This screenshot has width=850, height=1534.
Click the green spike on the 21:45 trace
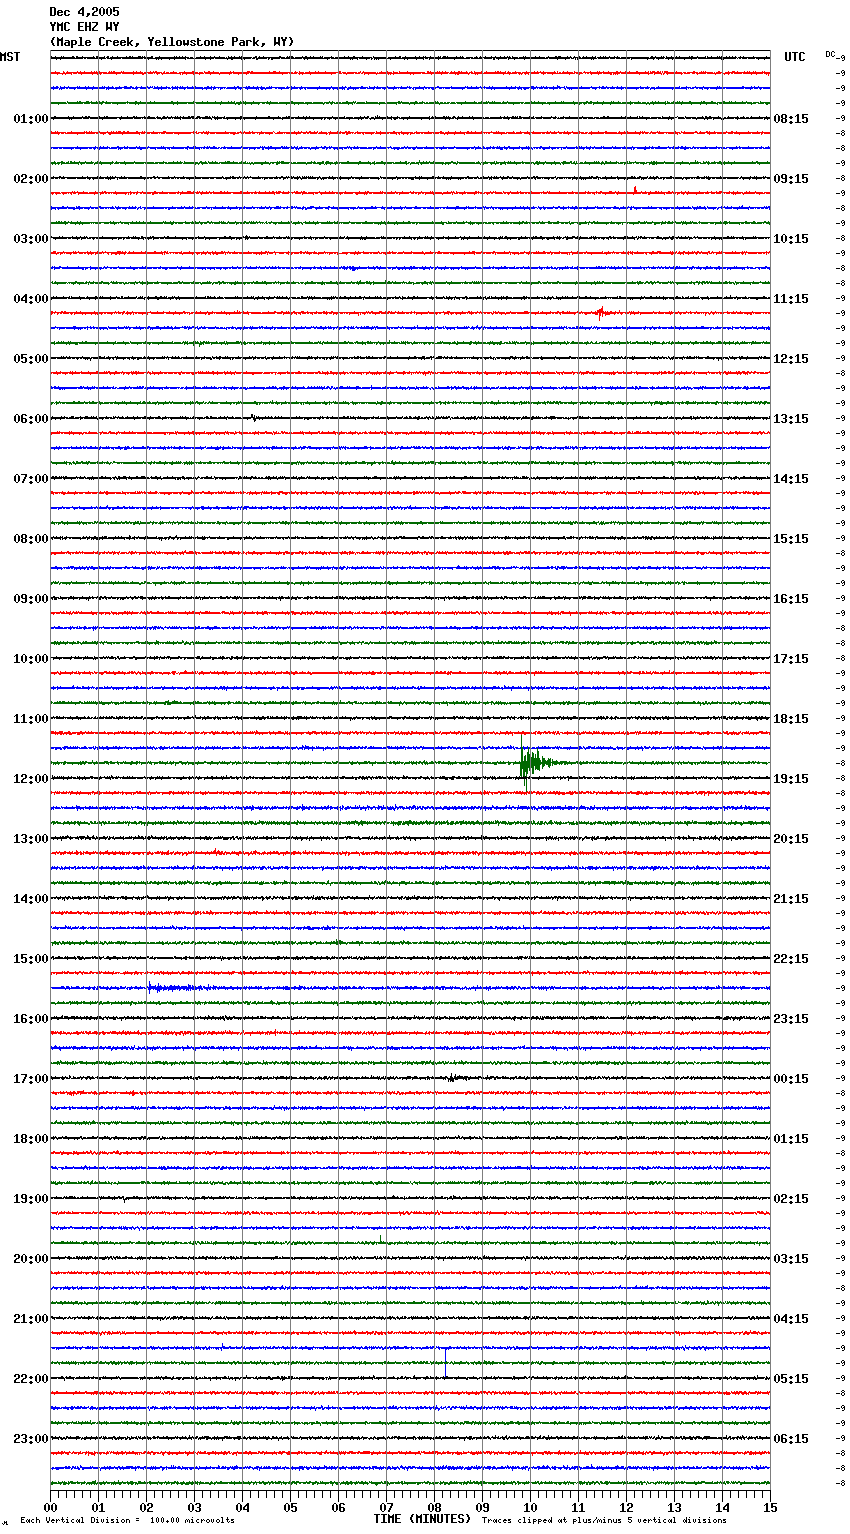pos(446,1361)
